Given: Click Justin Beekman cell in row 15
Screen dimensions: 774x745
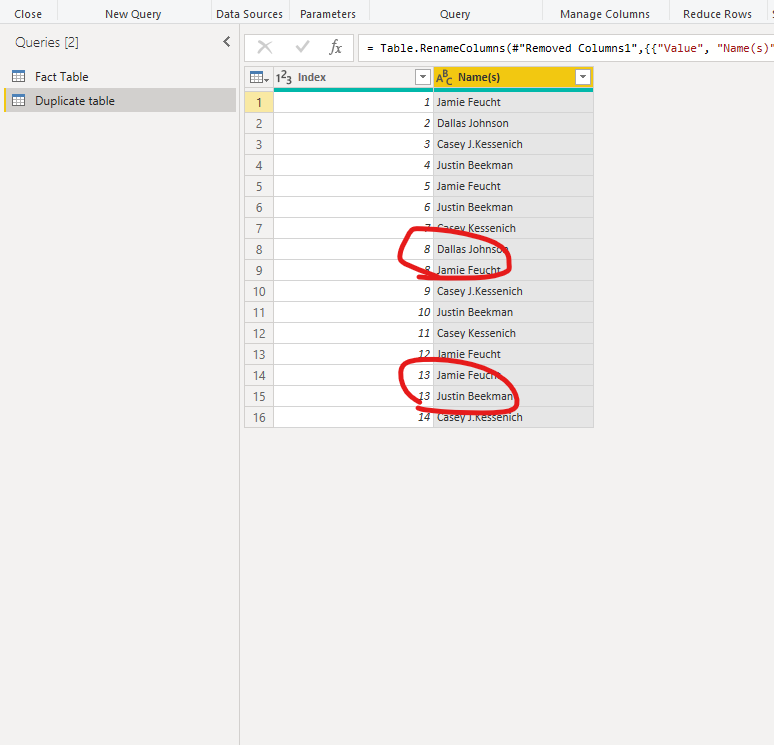Looking at the screenshot, I should click(513, 396).
